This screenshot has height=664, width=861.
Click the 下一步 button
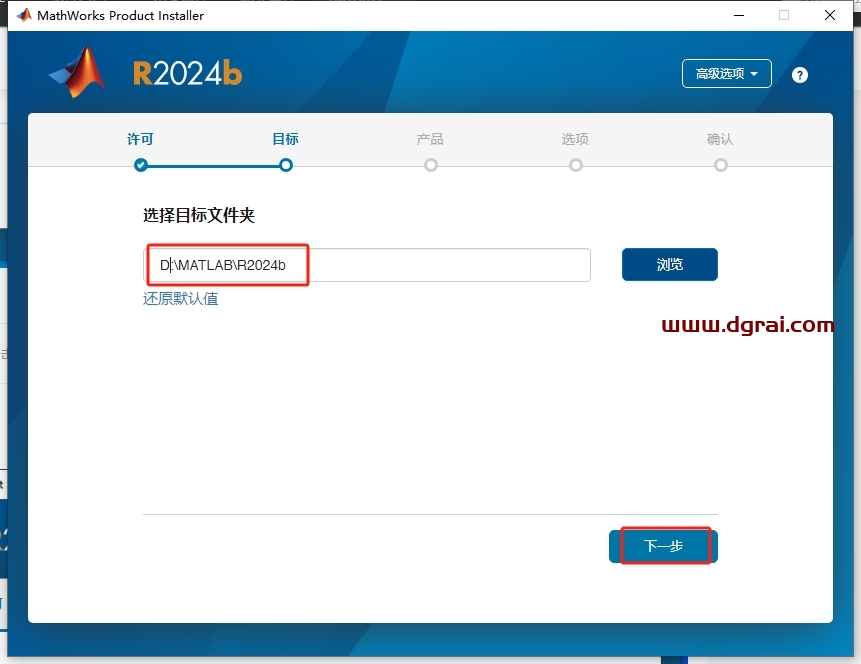point(666,545)
